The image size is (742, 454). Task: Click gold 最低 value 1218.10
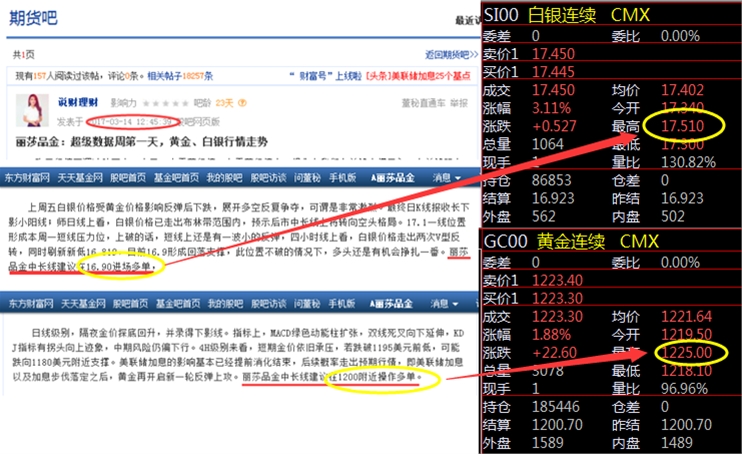(686, 371)
